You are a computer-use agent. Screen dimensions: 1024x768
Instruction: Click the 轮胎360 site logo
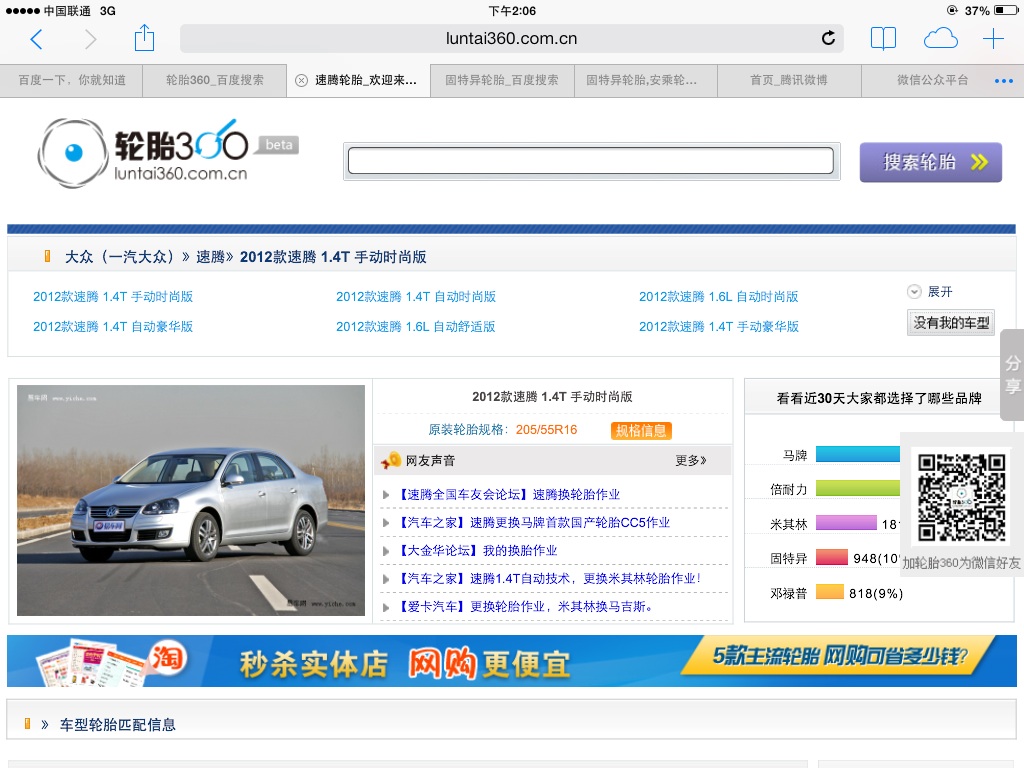(x=166, y=153)
